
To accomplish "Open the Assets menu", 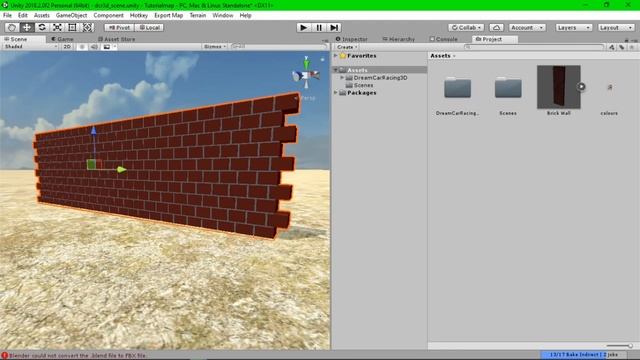I will (x=42, y=15).
